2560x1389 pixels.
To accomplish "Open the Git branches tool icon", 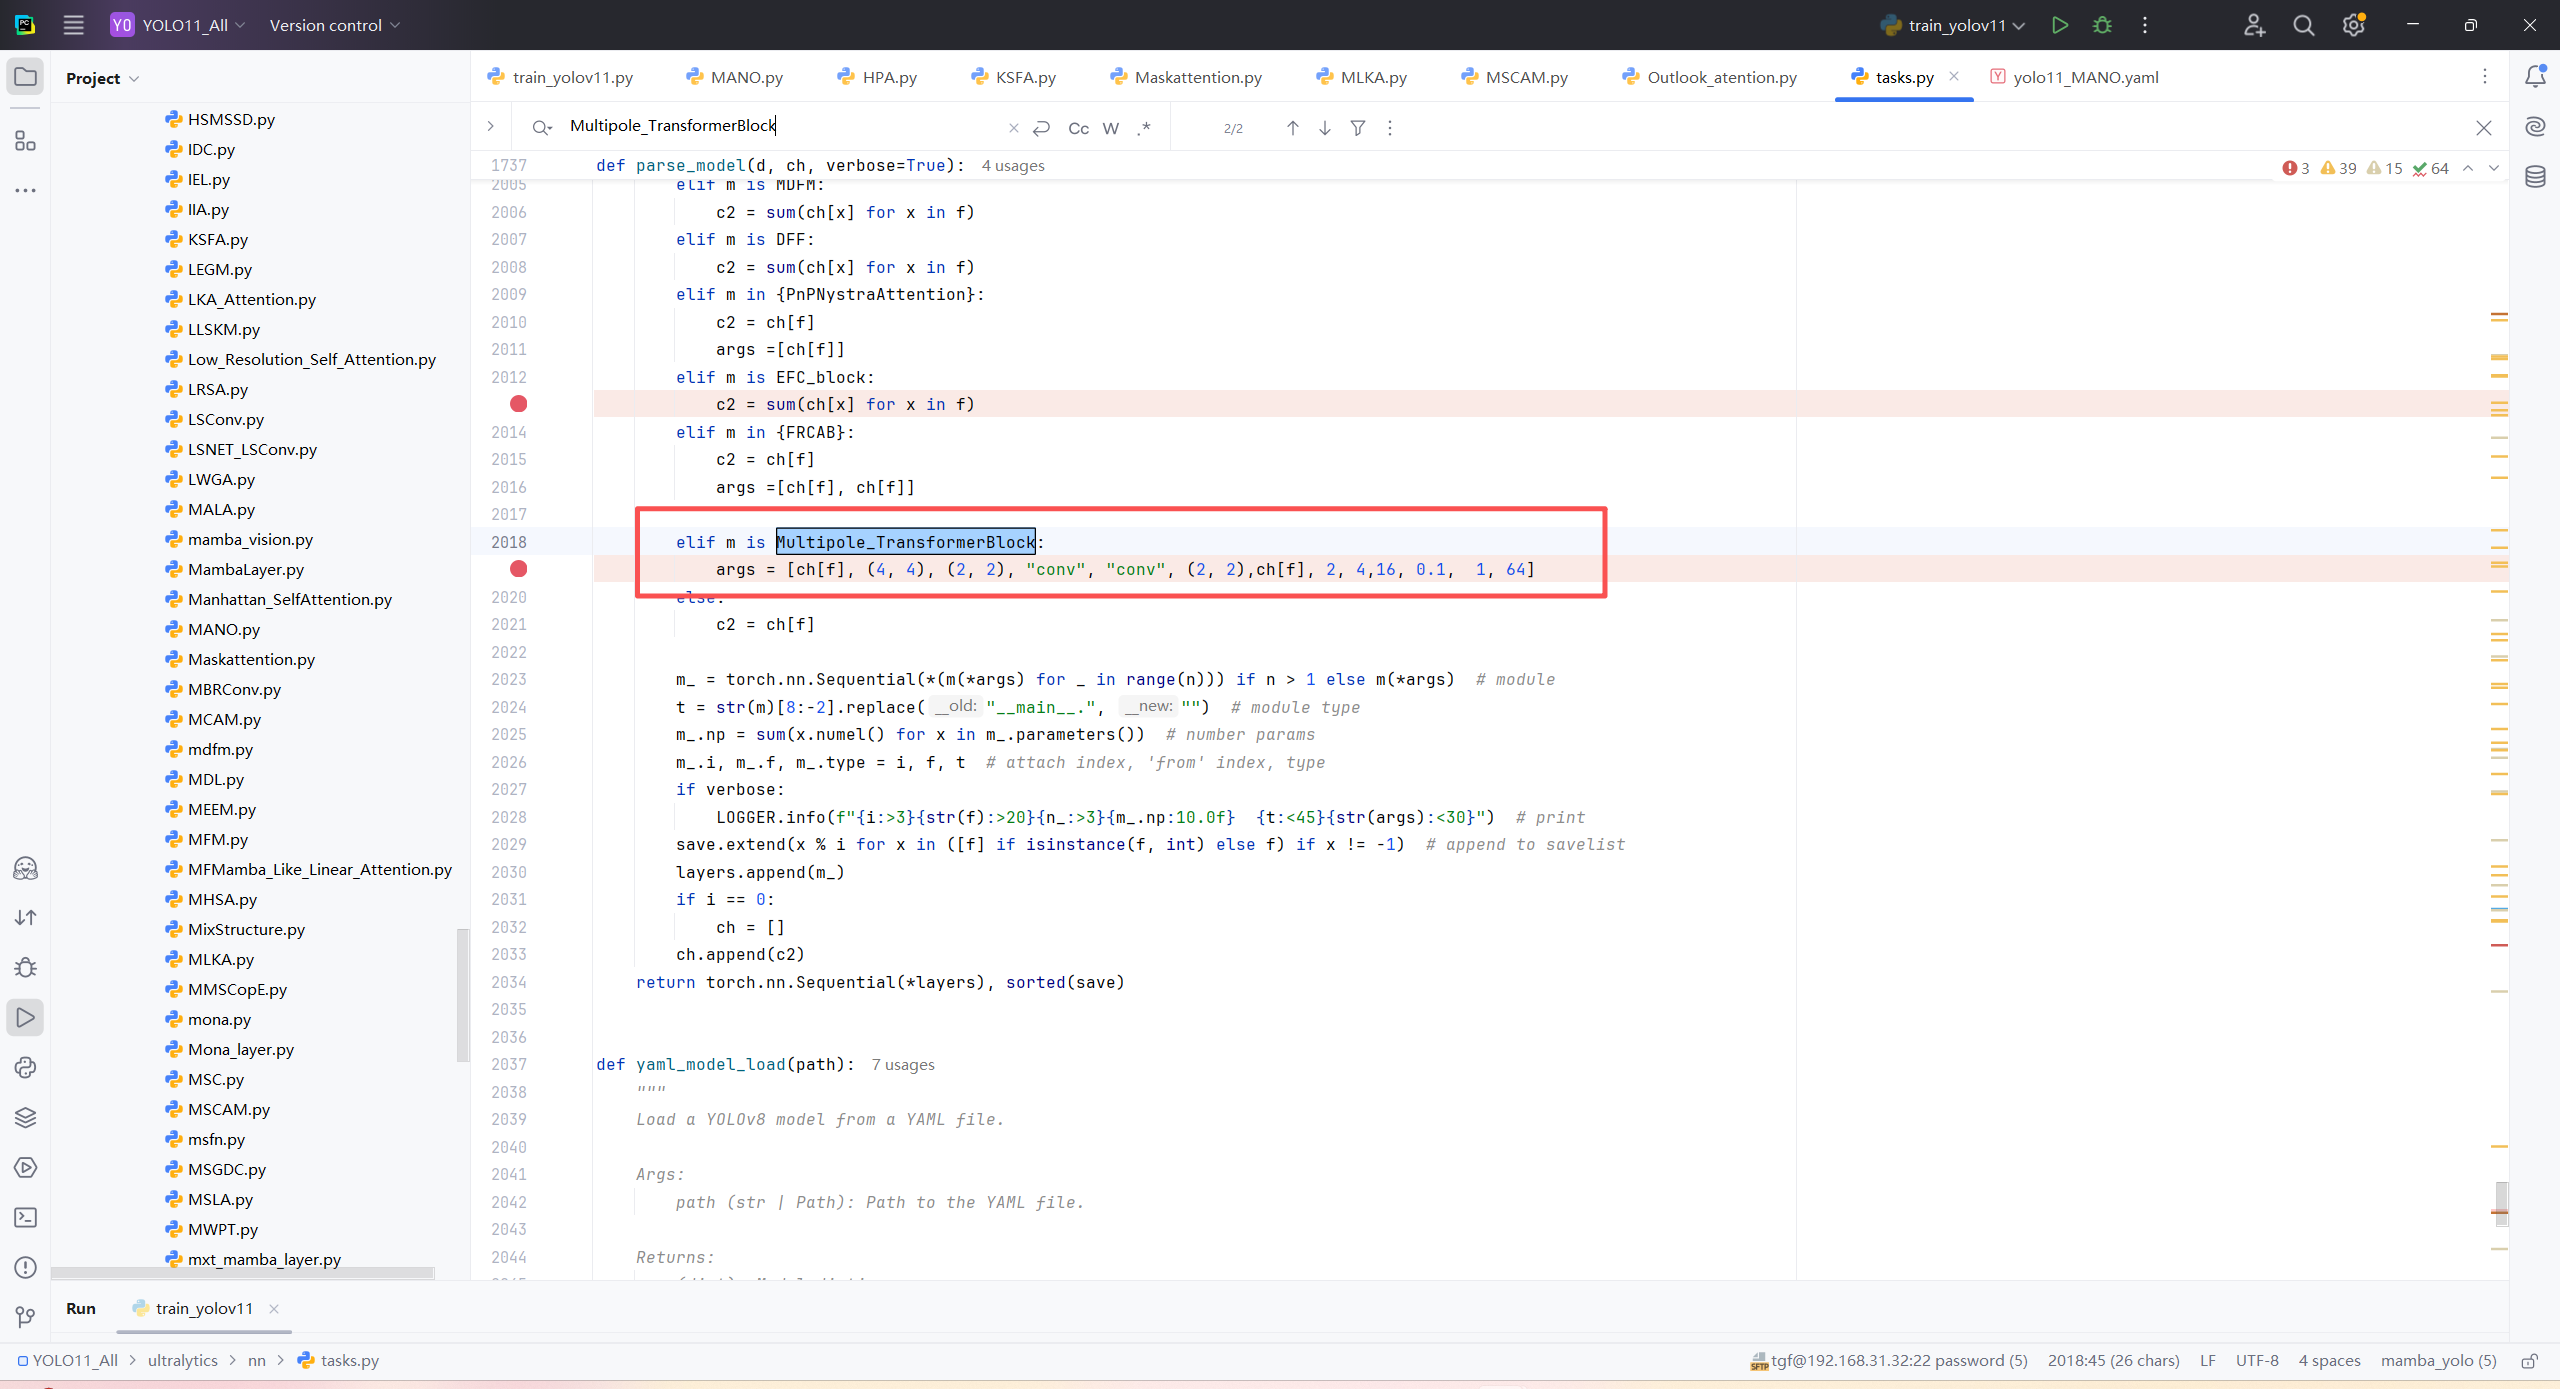I will pos(25,1317).
